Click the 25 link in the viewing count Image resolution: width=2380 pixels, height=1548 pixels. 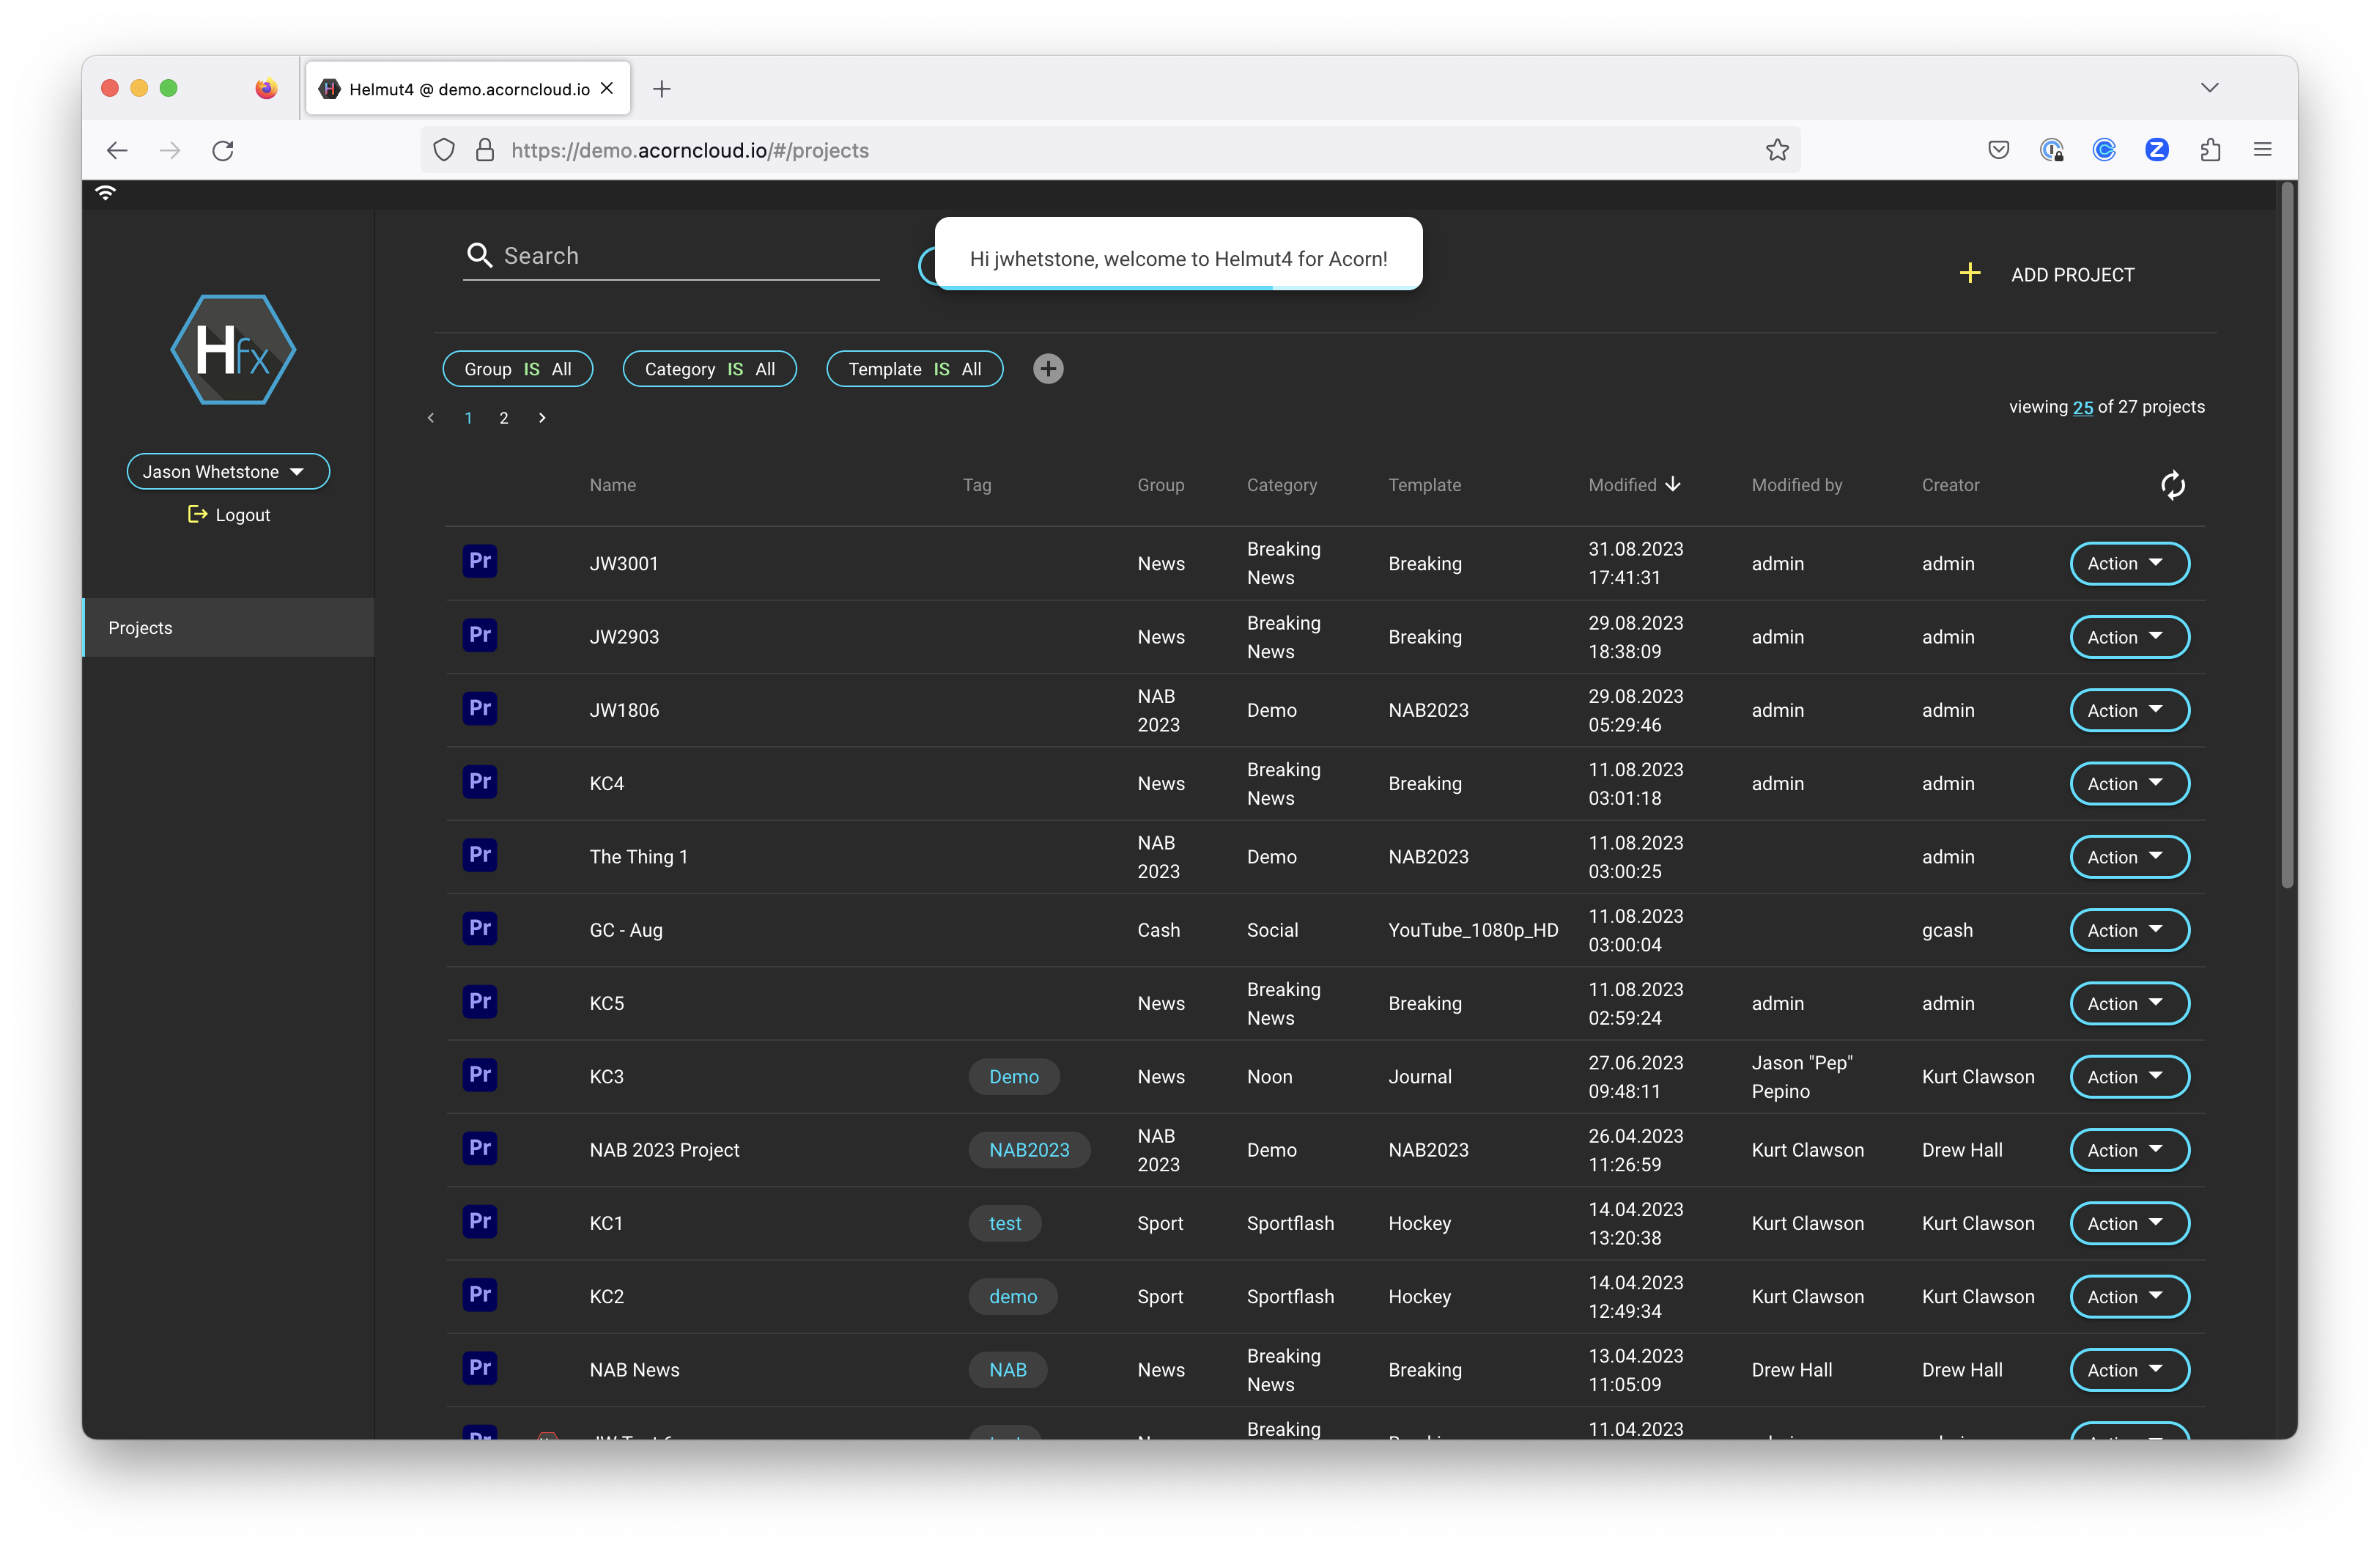[2083, 407]
